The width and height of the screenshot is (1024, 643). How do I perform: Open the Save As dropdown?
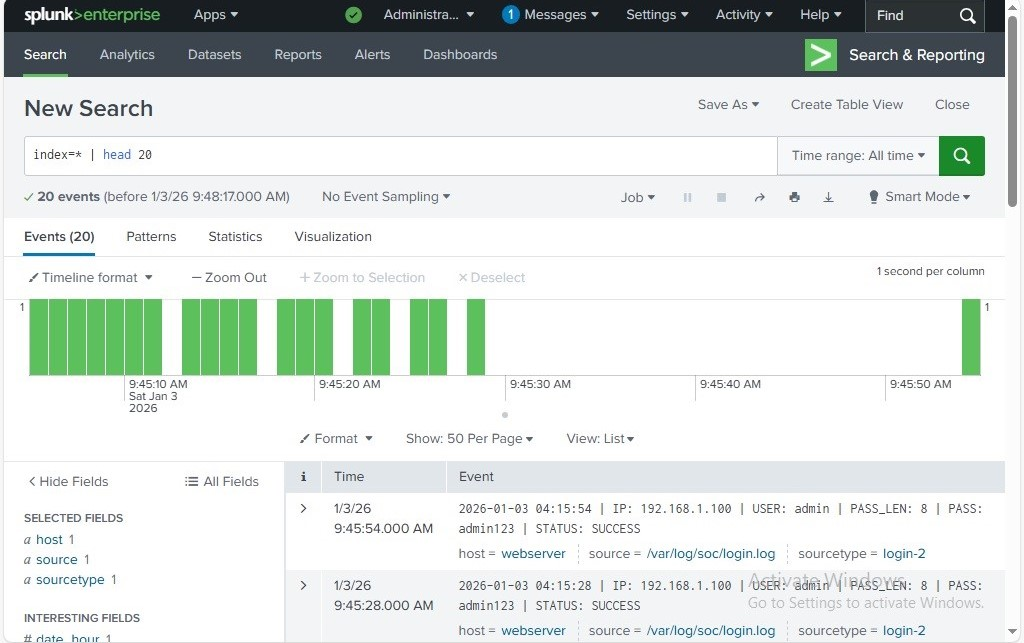(728, 104)
